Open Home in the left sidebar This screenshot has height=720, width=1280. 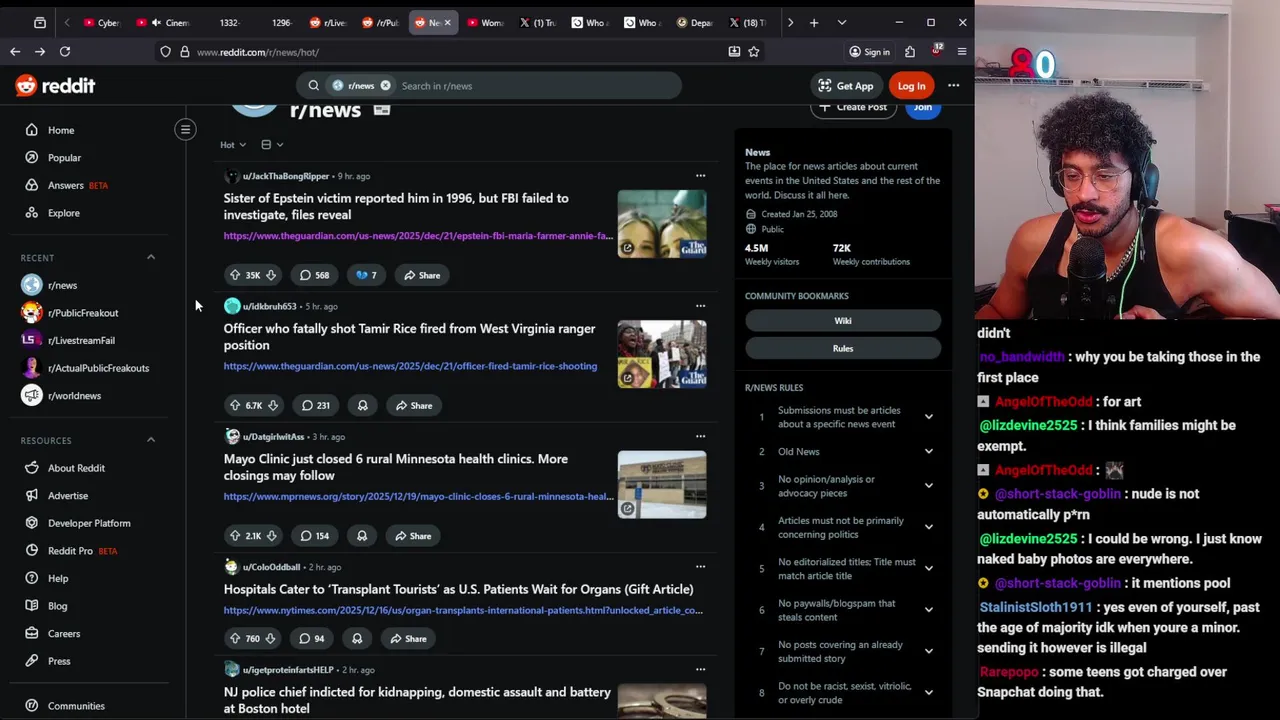coord(61,130)
